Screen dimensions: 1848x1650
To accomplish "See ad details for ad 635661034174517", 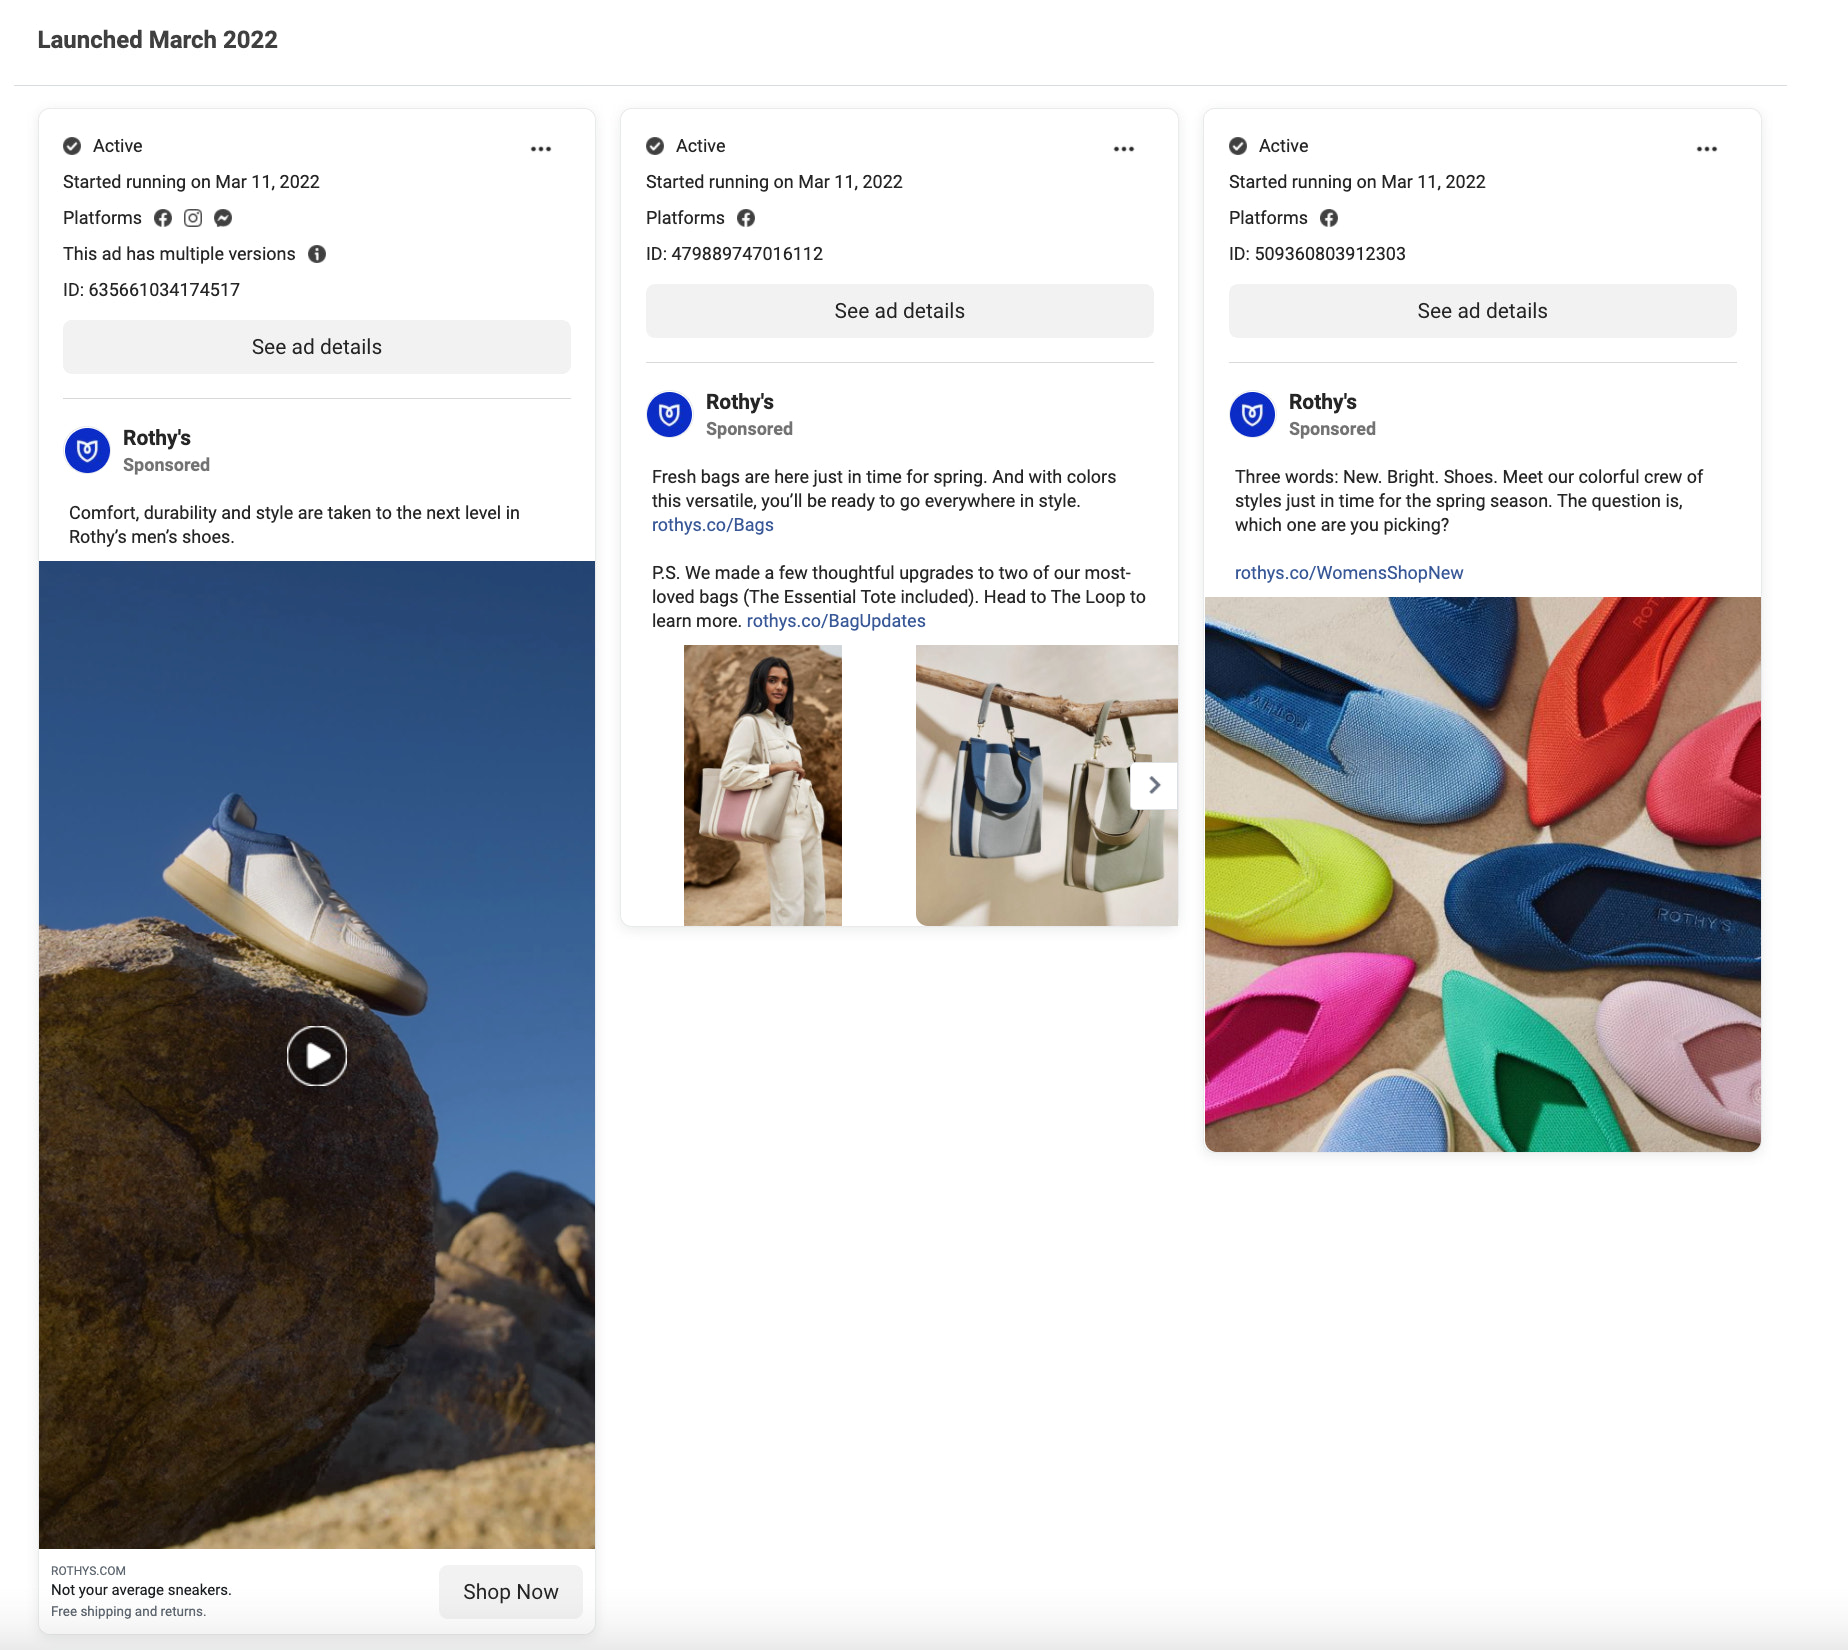I will click(317, 347).
